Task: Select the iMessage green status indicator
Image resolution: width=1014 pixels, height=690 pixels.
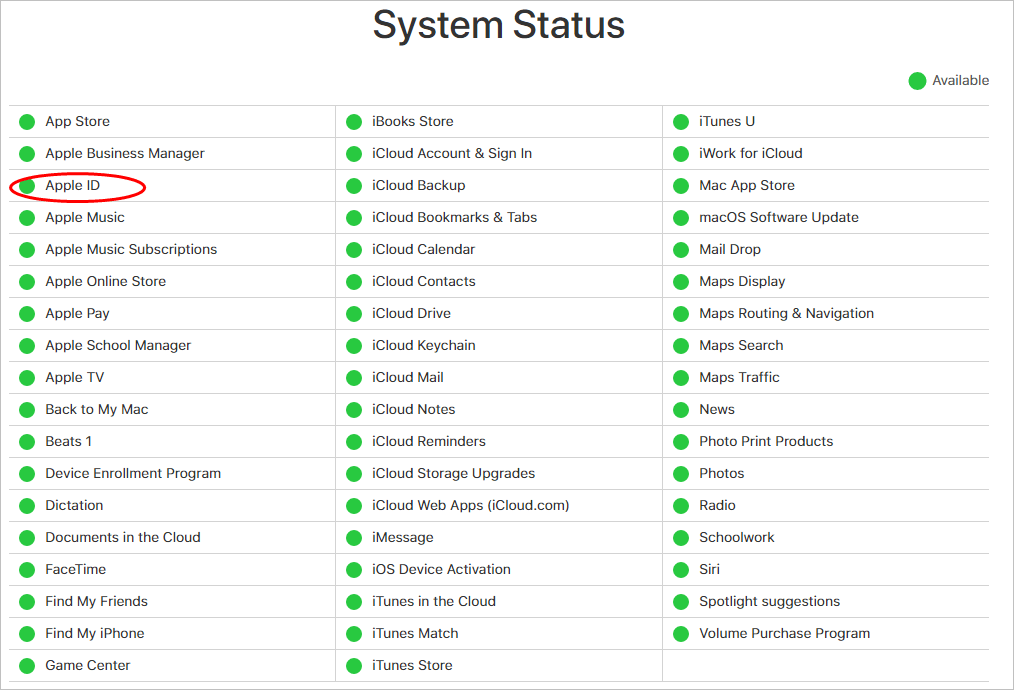Action: pyautogui.click(x=354, y=538)
